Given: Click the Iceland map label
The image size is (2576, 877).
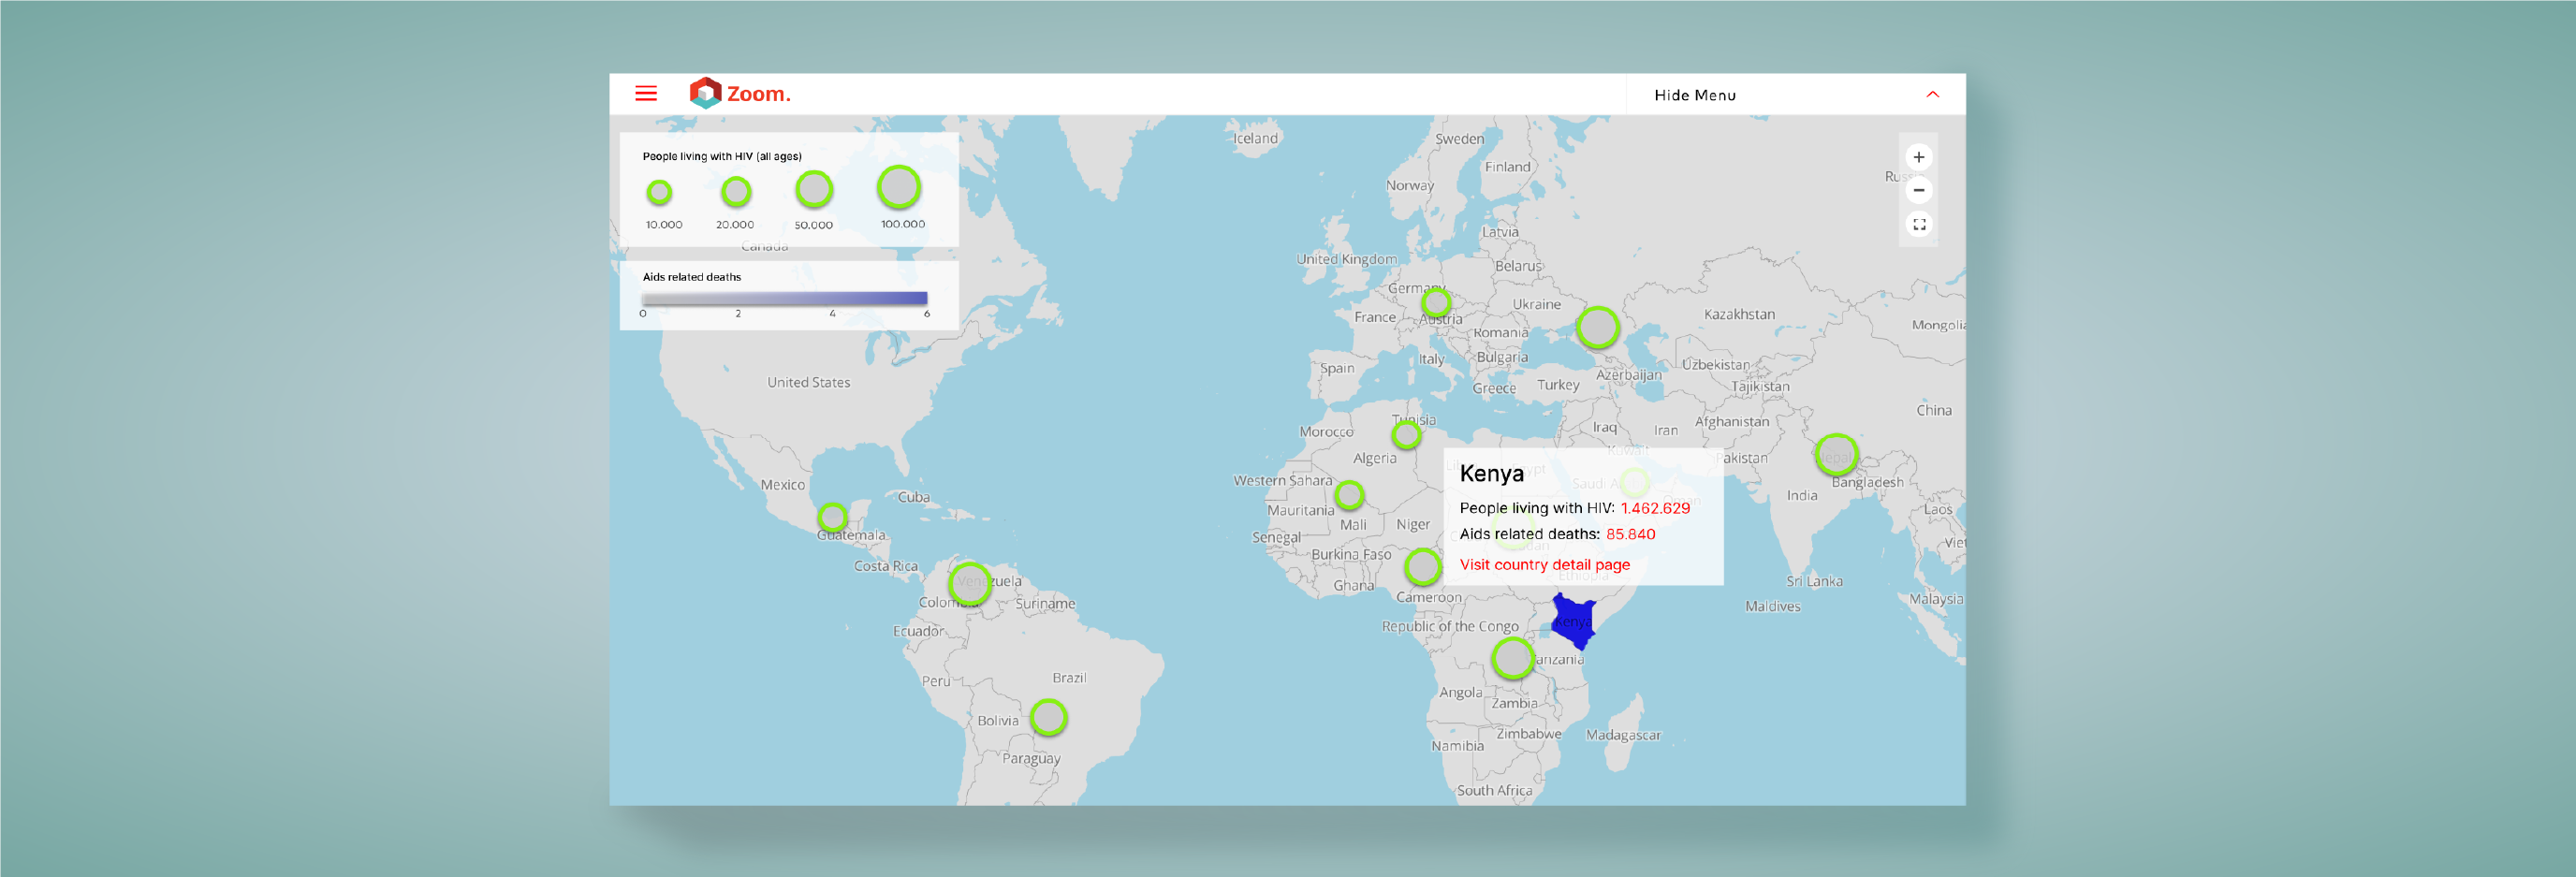Looking at the screenshot, I should (x=1255, y=138).
